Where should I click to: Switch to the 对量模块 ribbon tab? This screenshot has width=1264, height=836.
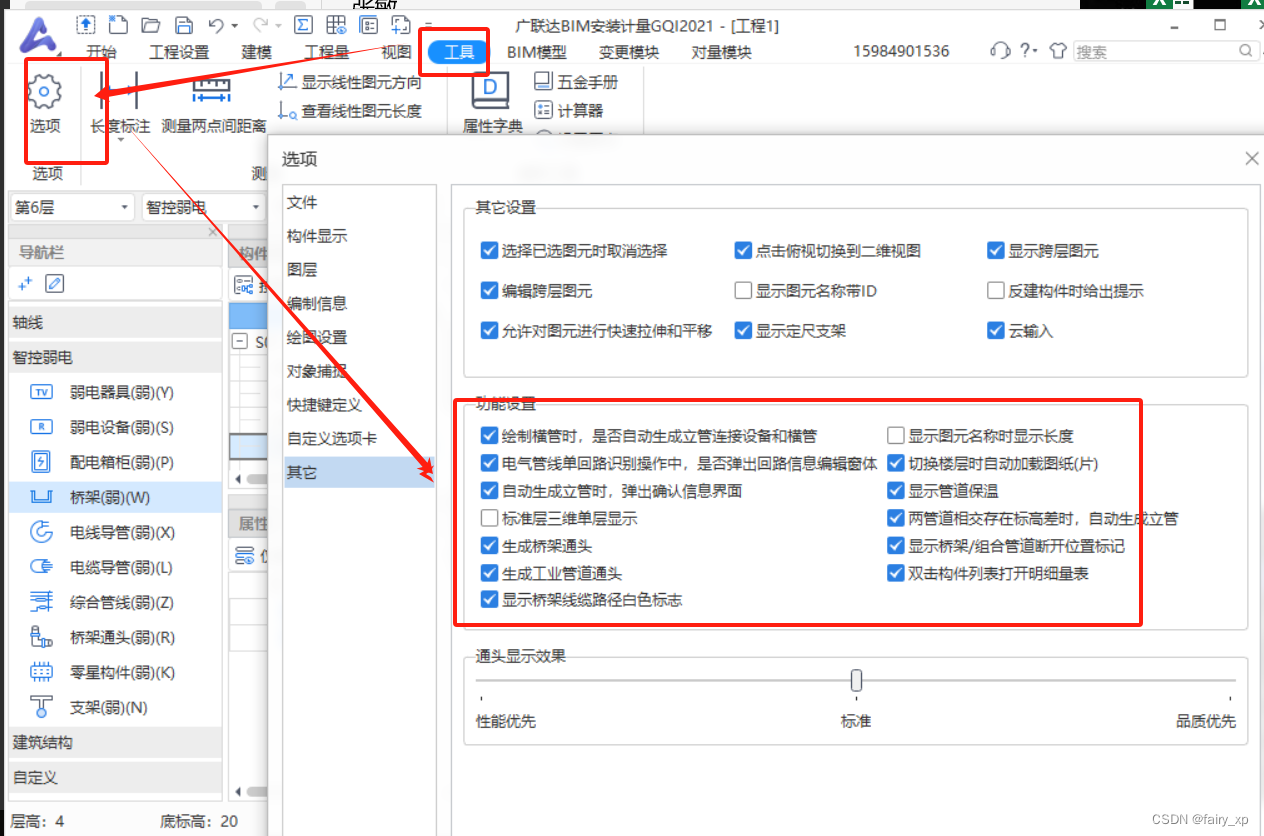pyautogui.click(x=721, y=52)
